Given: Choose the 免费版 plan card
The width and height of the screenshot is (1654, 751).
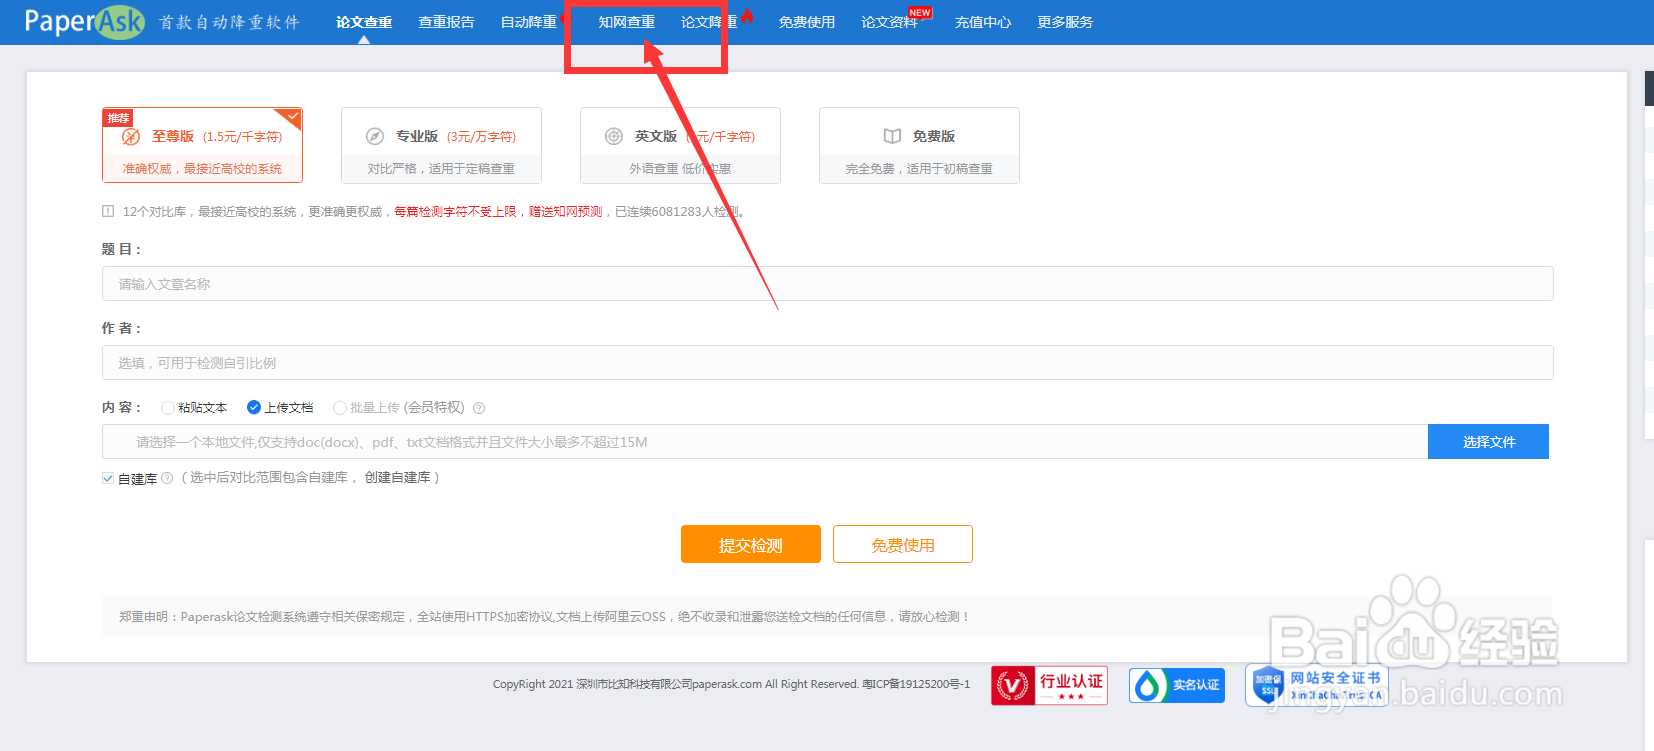Looking at the screenshot, I should click(919, 145).
